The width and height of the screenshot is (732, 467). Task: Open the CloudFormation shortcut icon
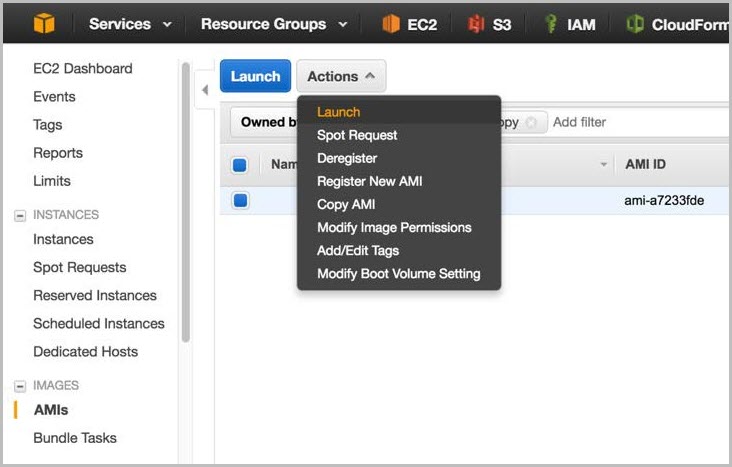[634, 24]
